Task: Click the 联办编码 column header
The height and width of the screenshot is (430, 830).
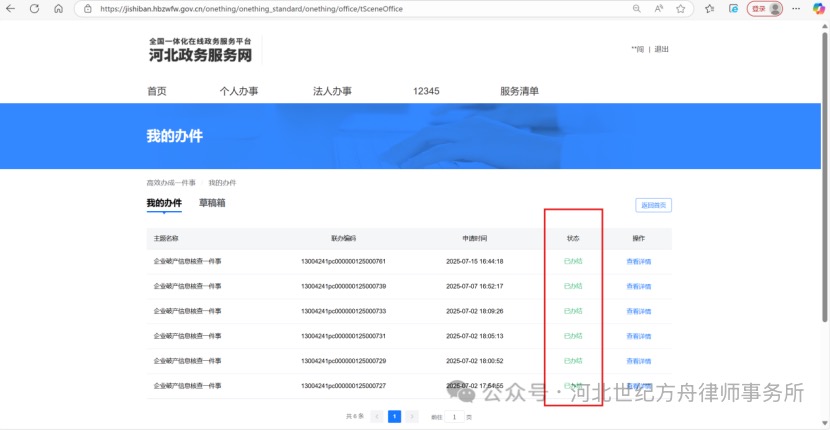Action: (x=343, y=238)
